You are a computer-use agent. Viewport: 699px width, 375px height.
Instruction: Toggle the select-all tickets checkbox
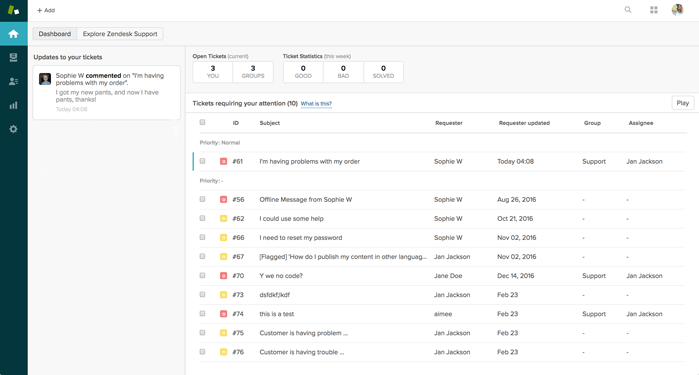202,122
